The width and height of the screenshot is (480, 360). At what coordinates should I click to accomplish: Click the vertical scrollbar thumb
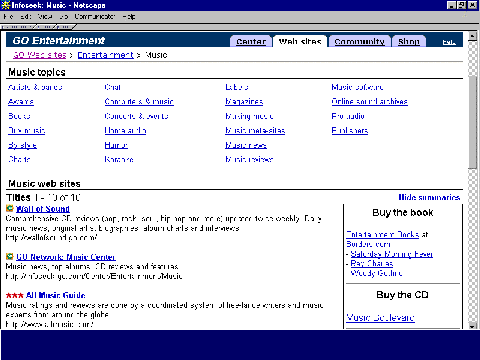(x=472, y=122)
